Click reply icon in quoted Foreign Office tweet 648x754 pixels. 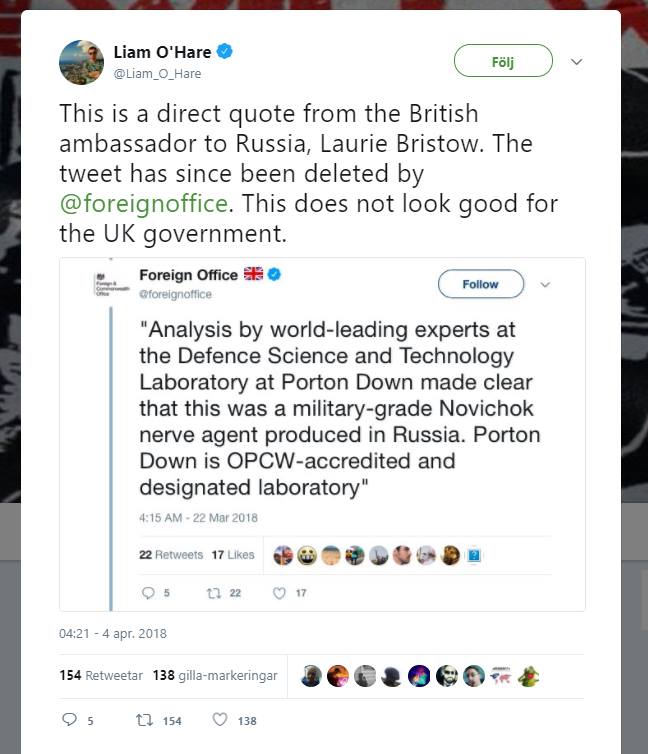click(x=149, y=593)
